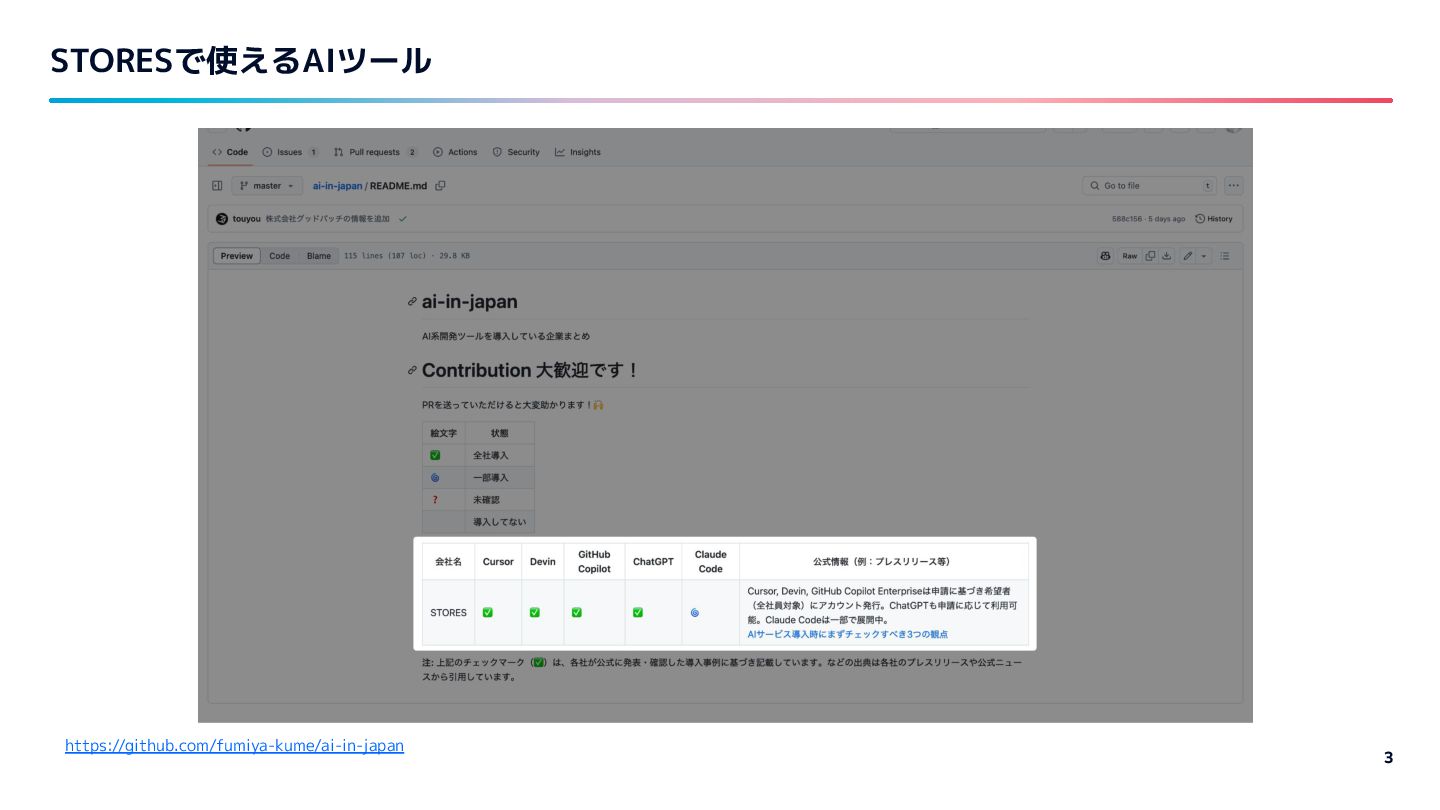1440x810 pixels.
Task: Click the Cursor column header
Action: click(x=498, y=562)
